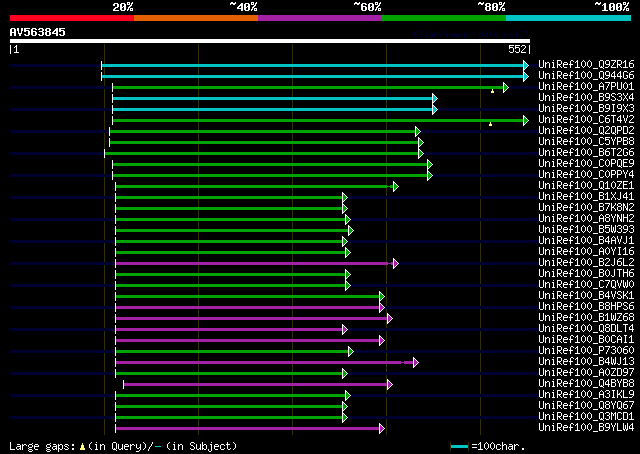Click the purple arrowhead ending B9YLW4 alignment

coord(382,429)
